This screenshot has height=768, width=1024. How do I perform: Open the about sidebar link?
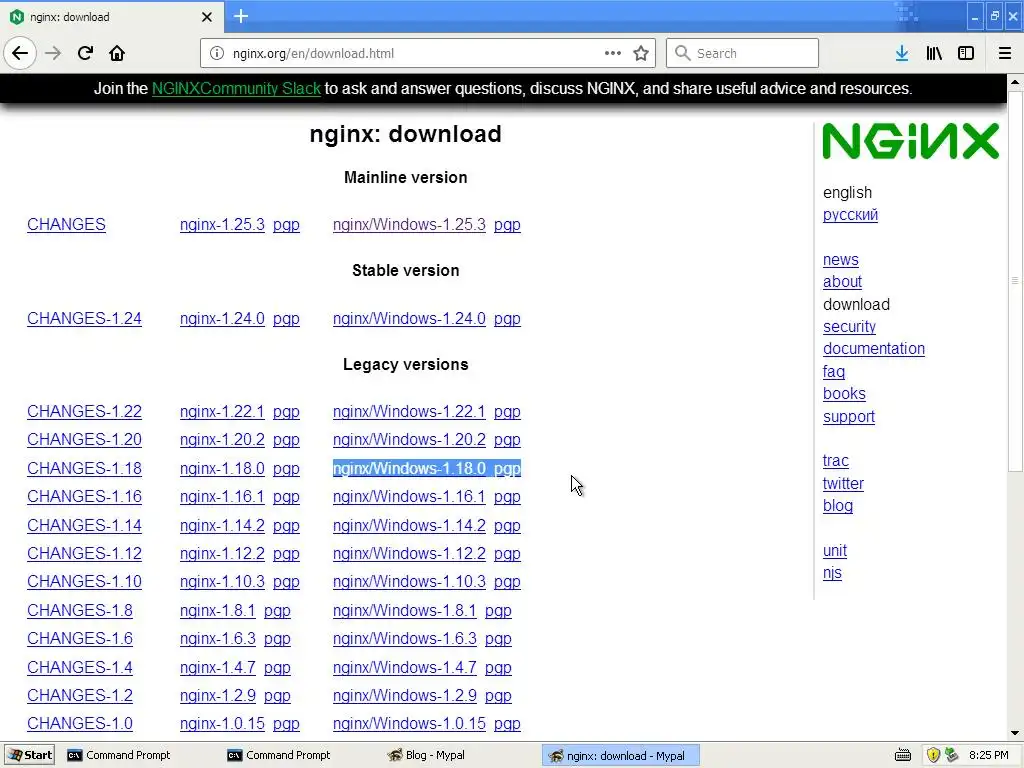[842, 282]
